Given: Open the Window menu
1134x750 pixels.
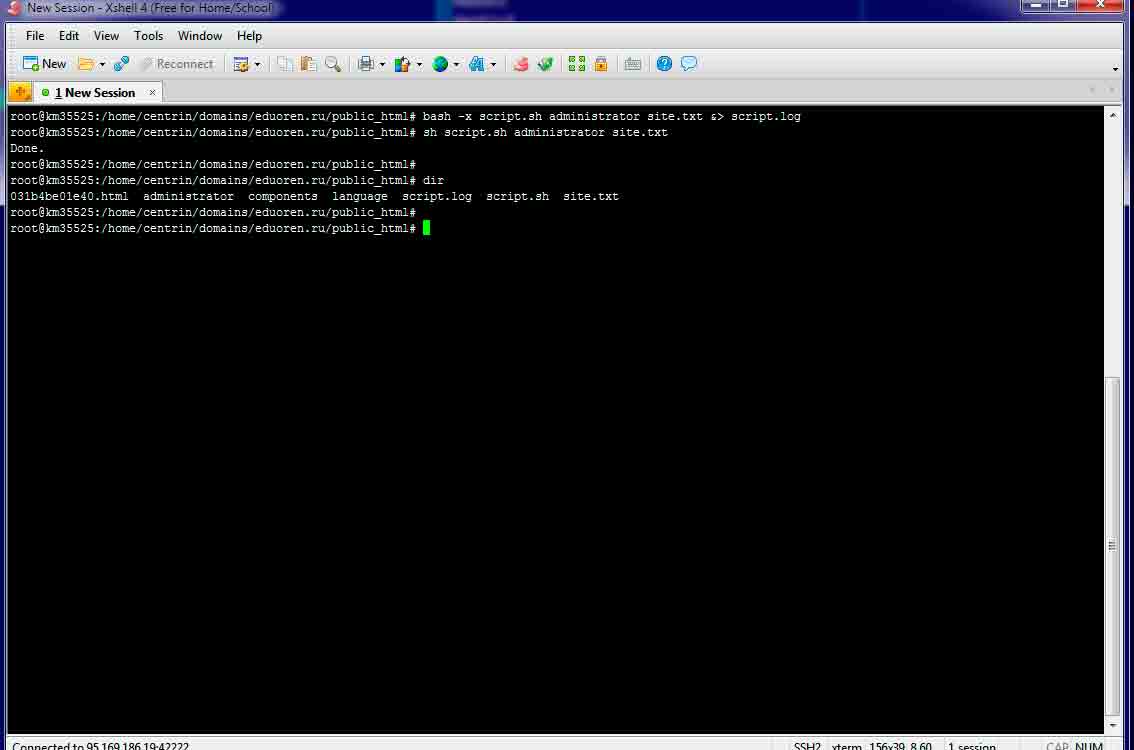Looking at the screenshot, I should pyautogui.click(x=200, y=35).
